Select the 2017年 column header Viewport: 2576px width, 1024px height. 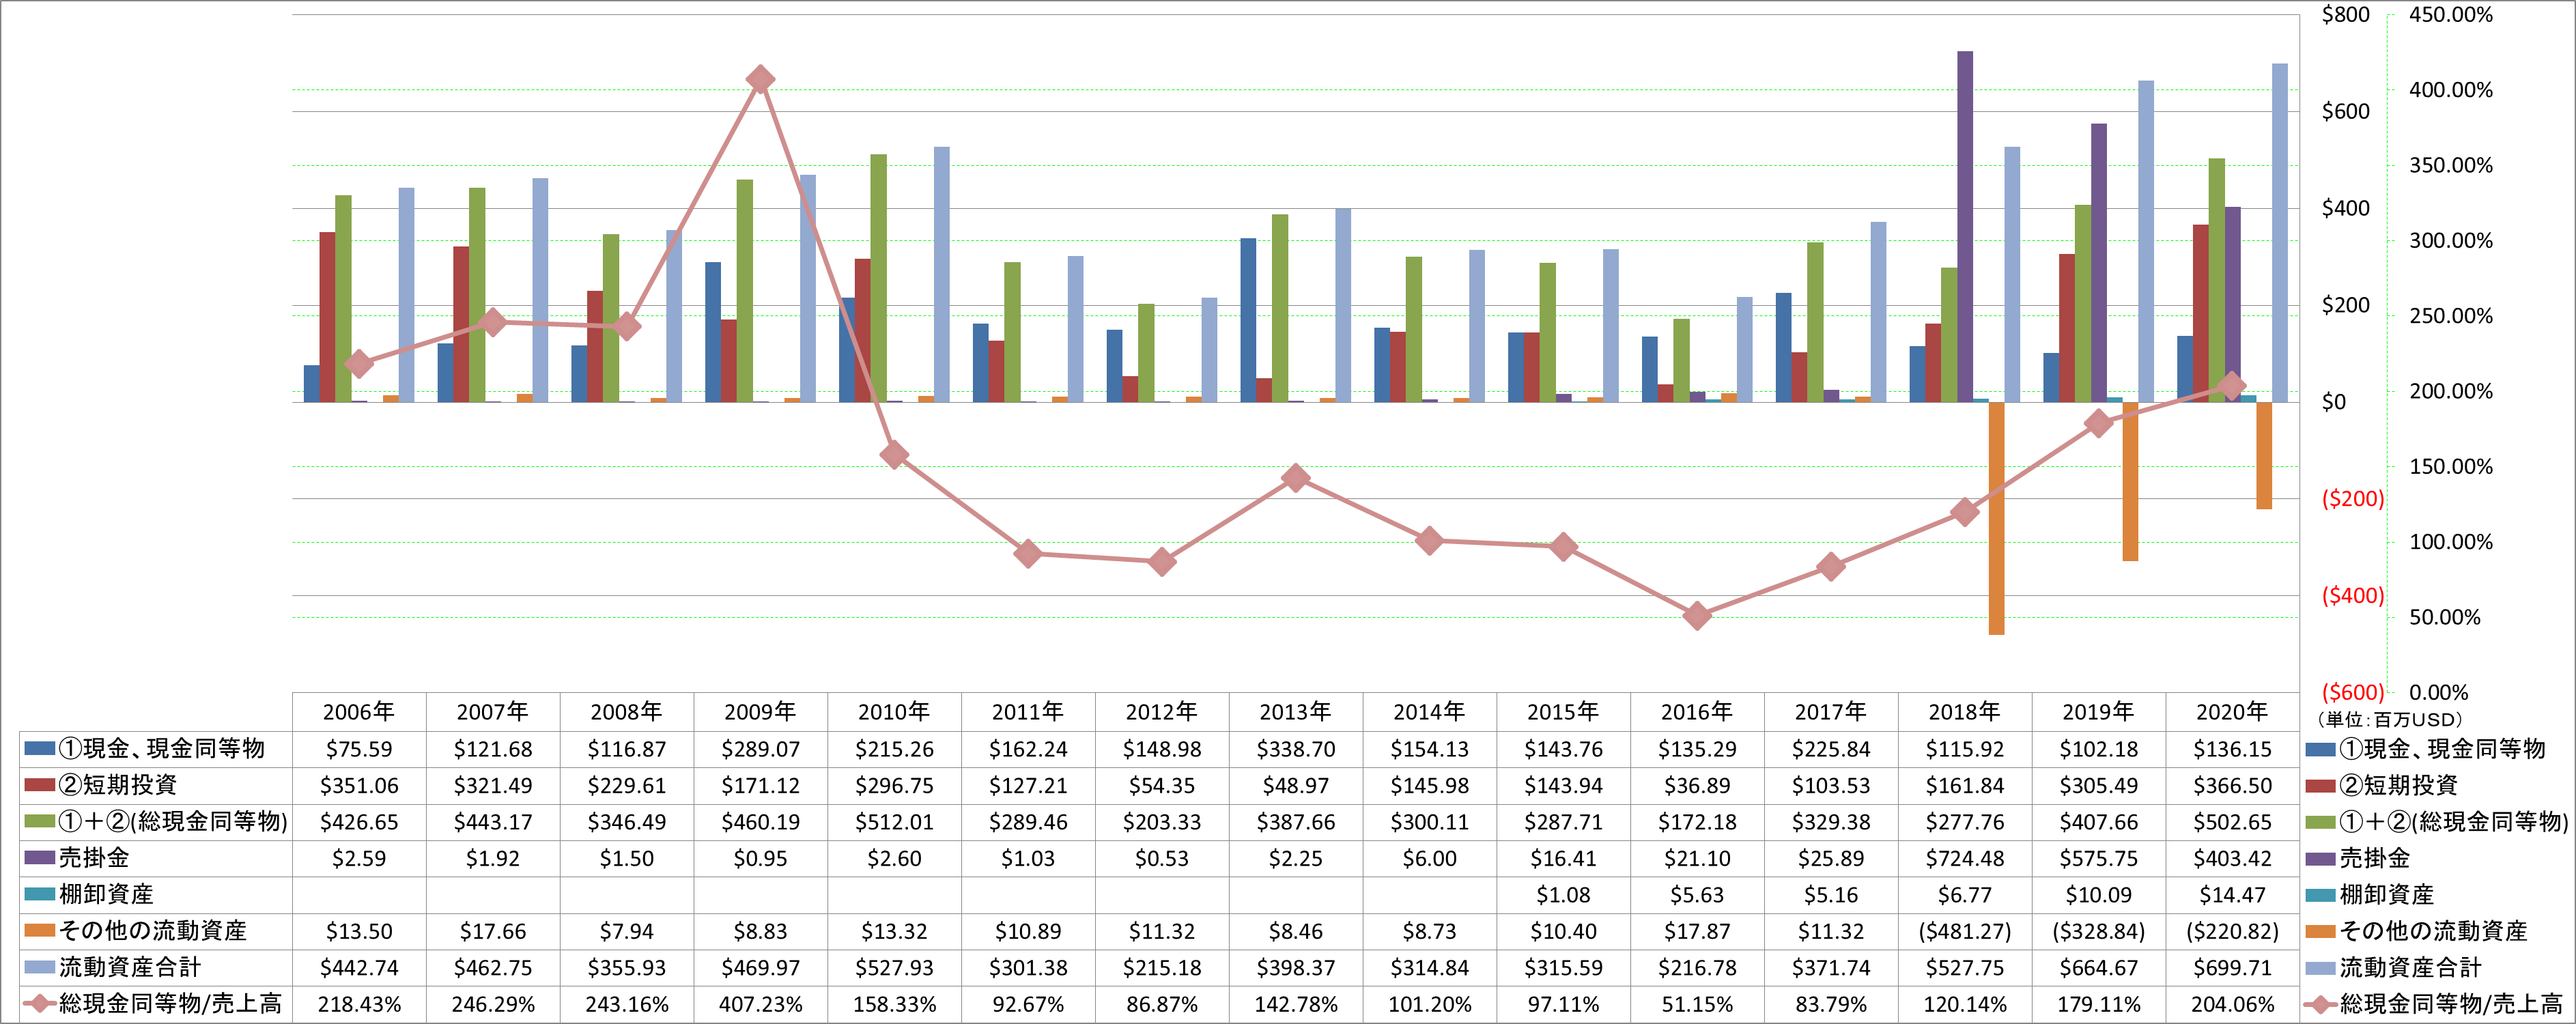[x=1831, y=711]
